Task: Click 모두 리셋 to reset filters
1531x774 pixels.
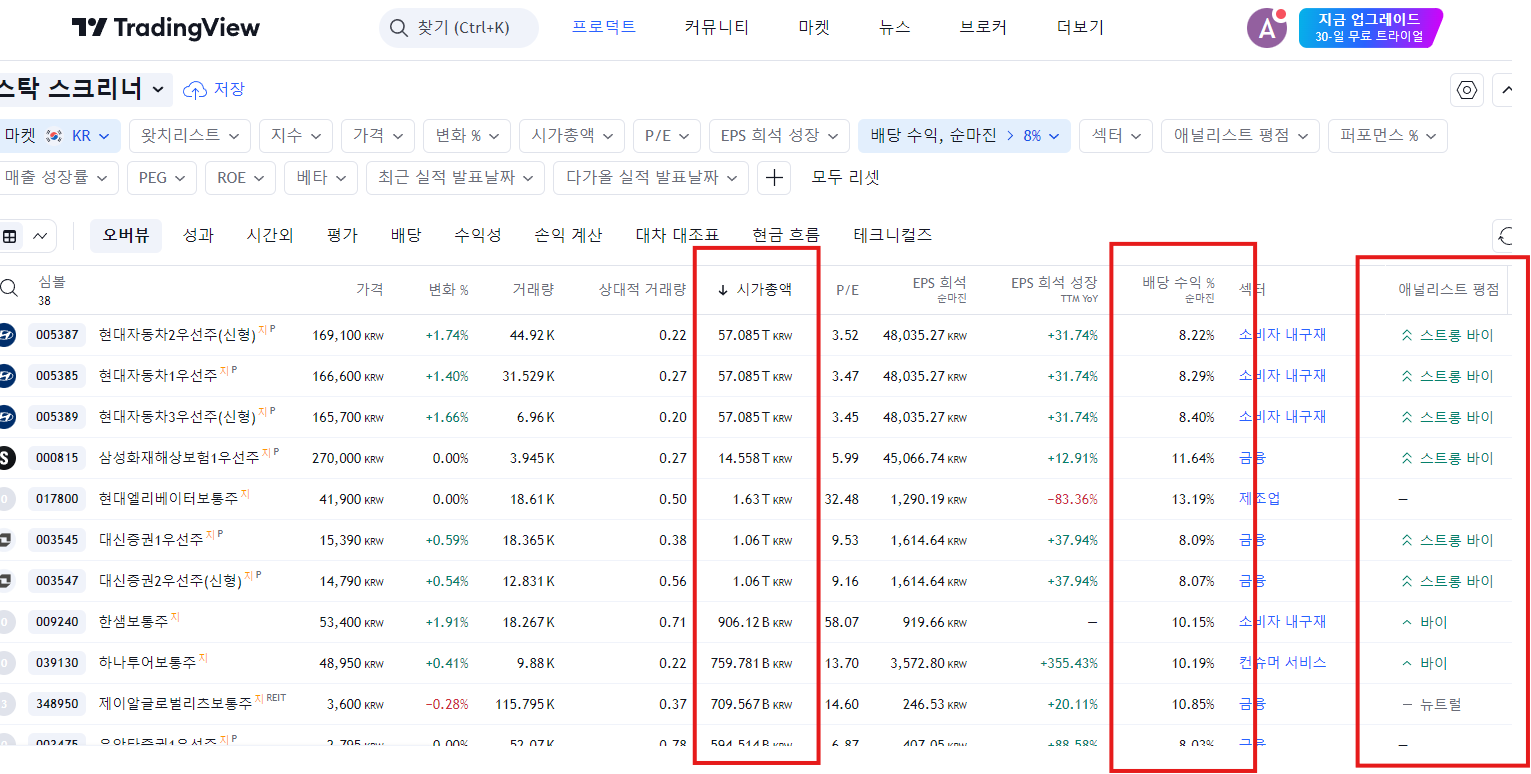Action: click(845, 178)
